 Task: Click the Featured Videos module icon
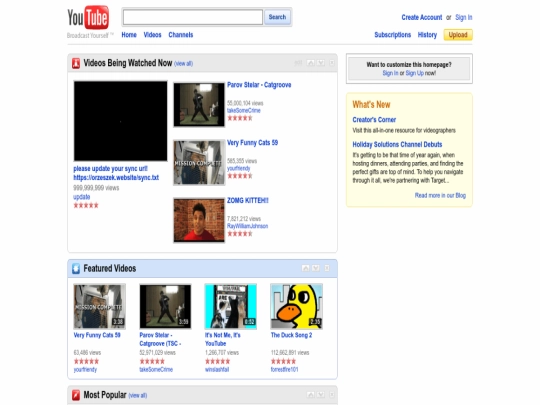76,268
